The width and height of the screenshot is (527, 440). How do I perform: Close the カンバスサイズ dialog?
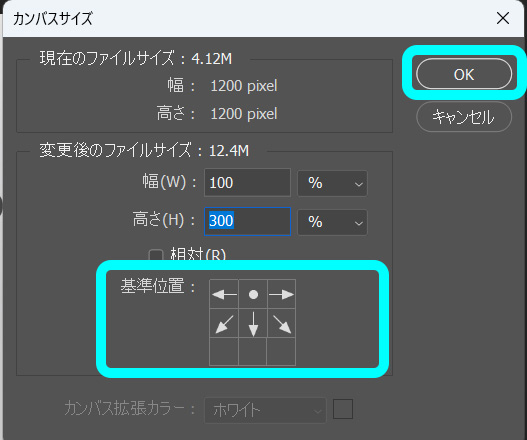coord(503,18)
